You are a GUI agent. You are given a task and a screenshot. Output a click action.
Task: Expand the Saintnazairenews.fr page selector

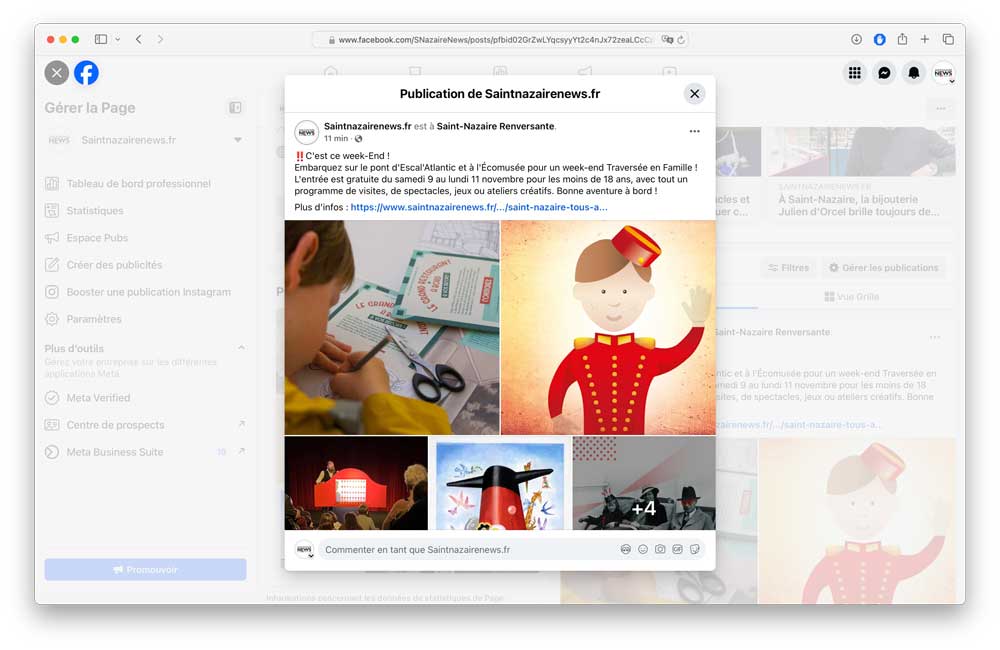tap(238, 140)
